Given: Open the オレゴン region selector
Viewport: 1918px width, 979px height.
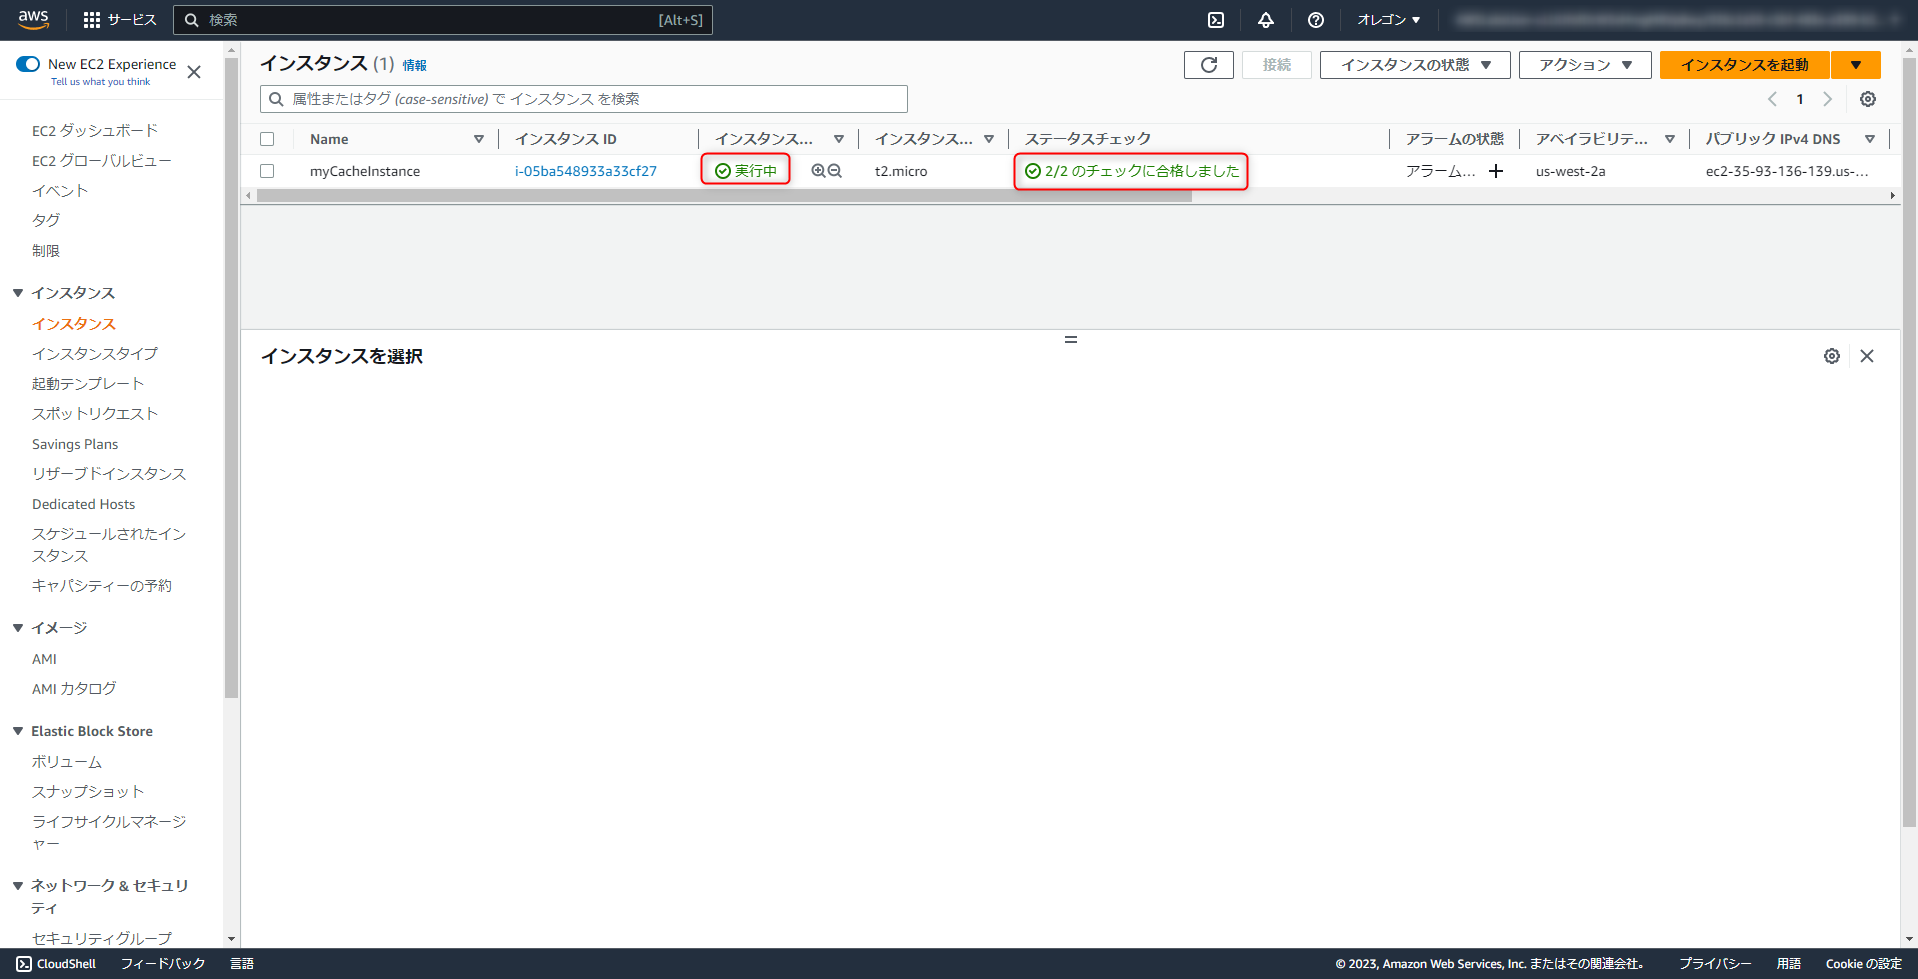Looking at the screenshot, I should click(1388, 19).
